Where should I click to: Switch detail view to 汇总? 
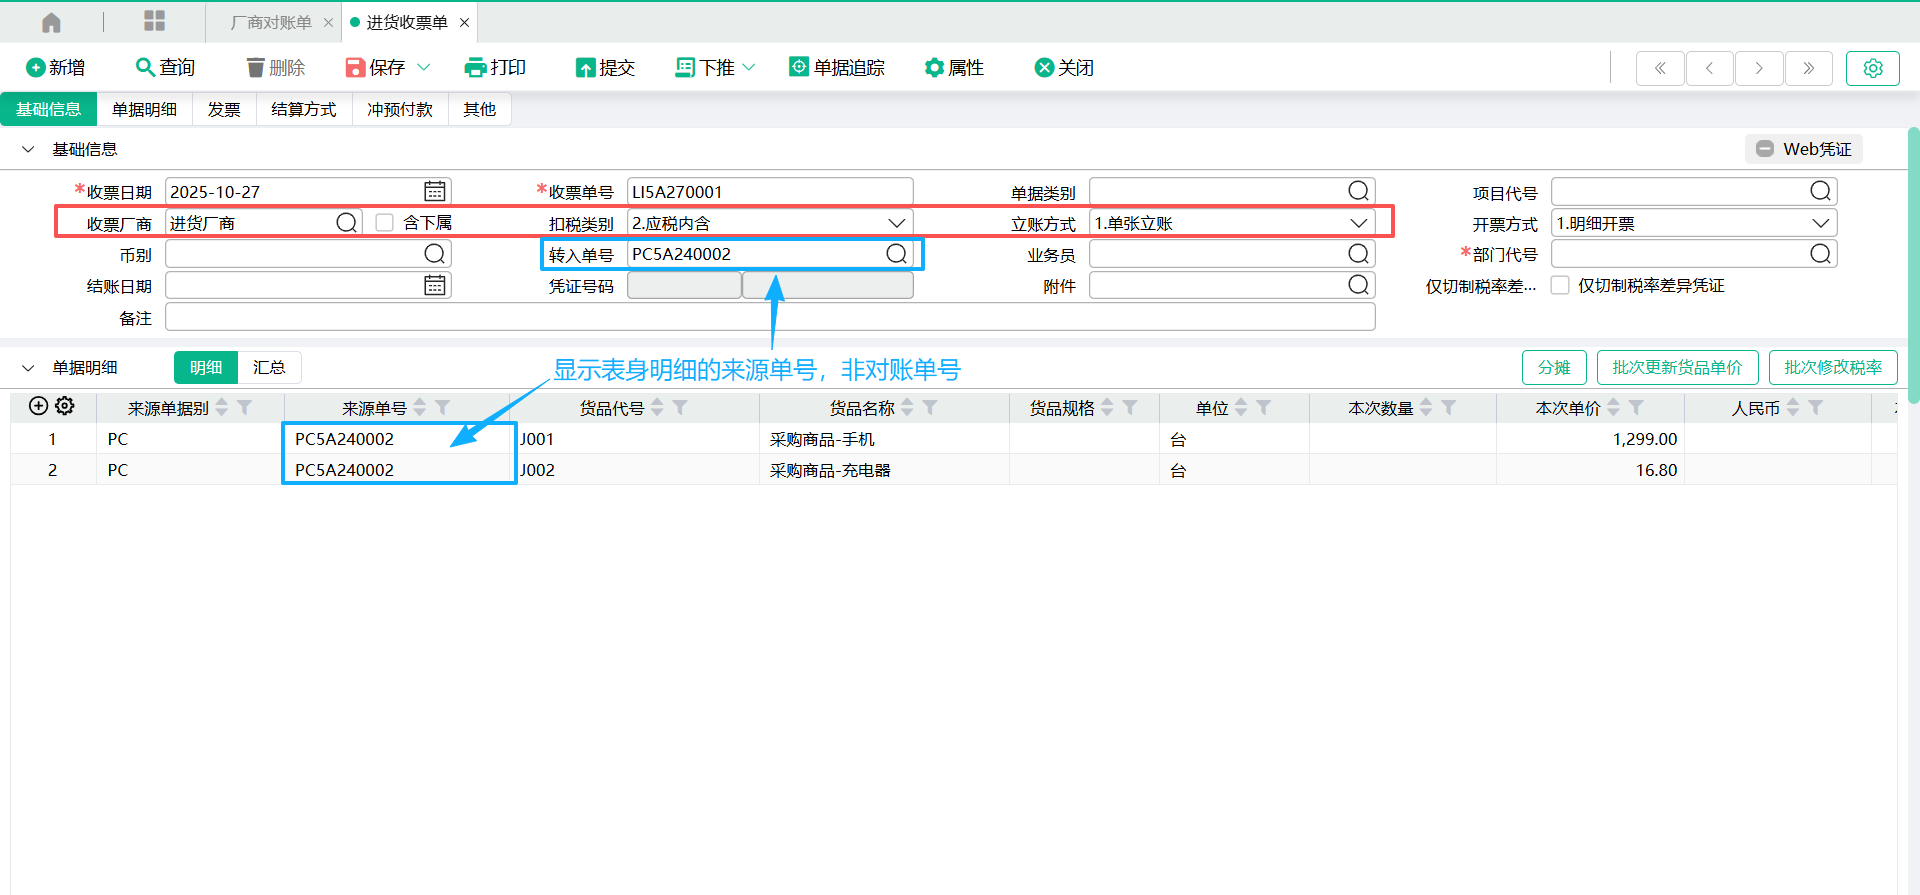coord(269,367)
